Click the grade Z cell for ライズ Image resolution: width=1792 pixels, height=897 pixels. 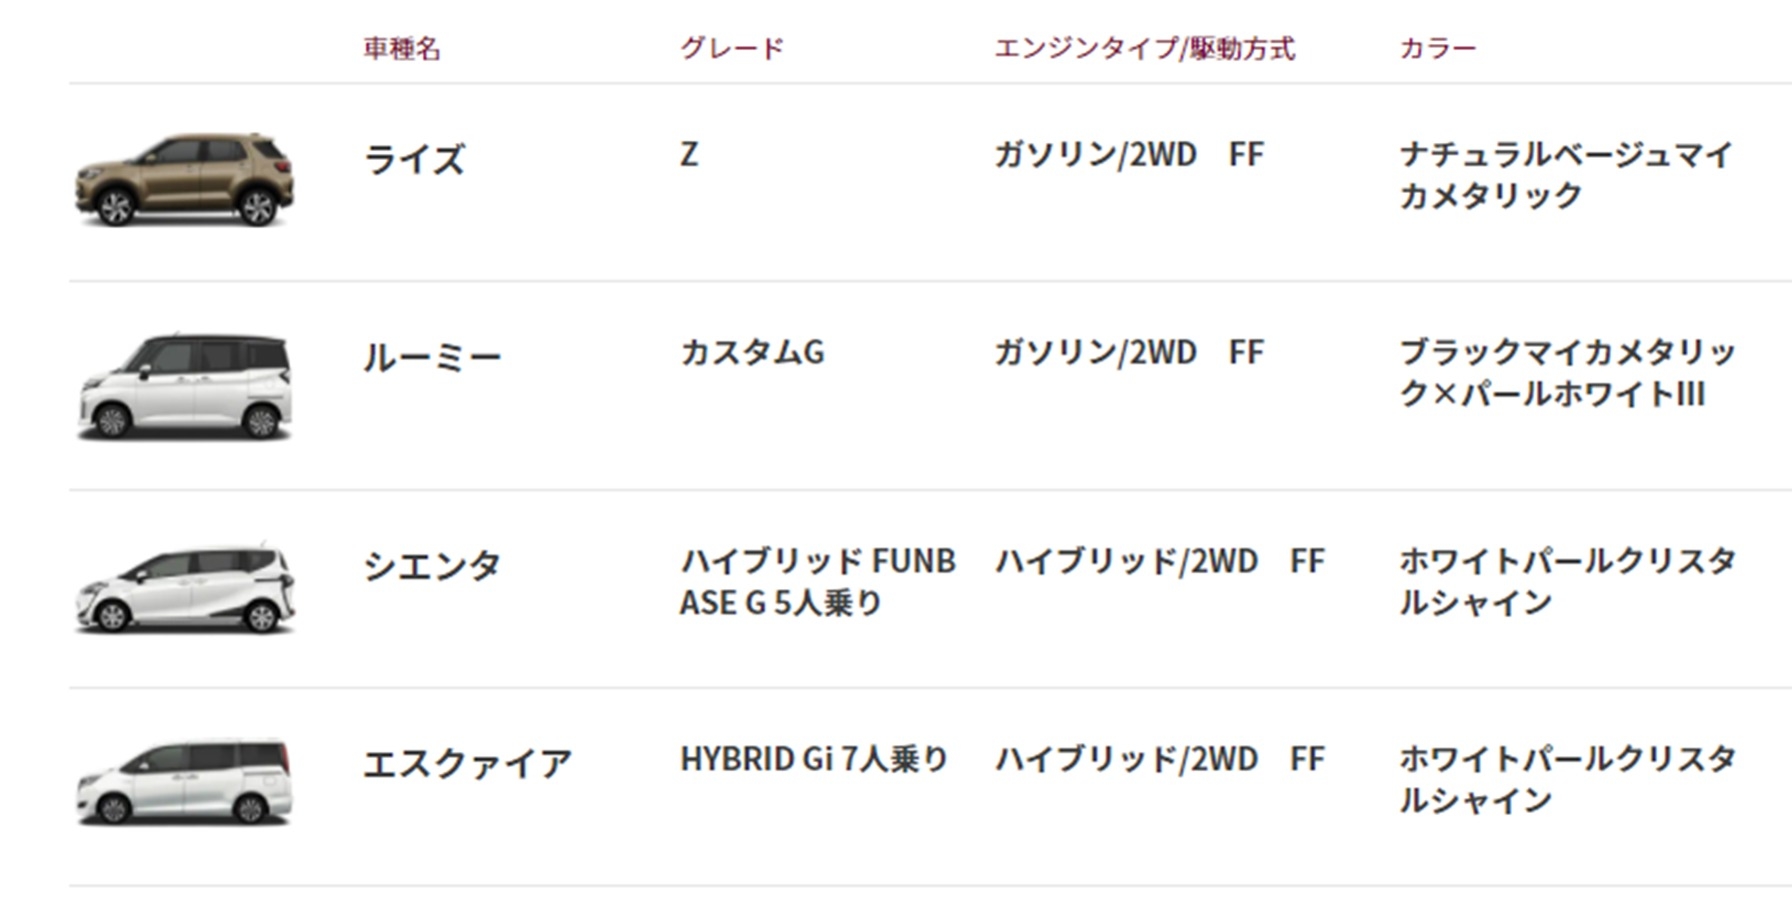(689, 154)
